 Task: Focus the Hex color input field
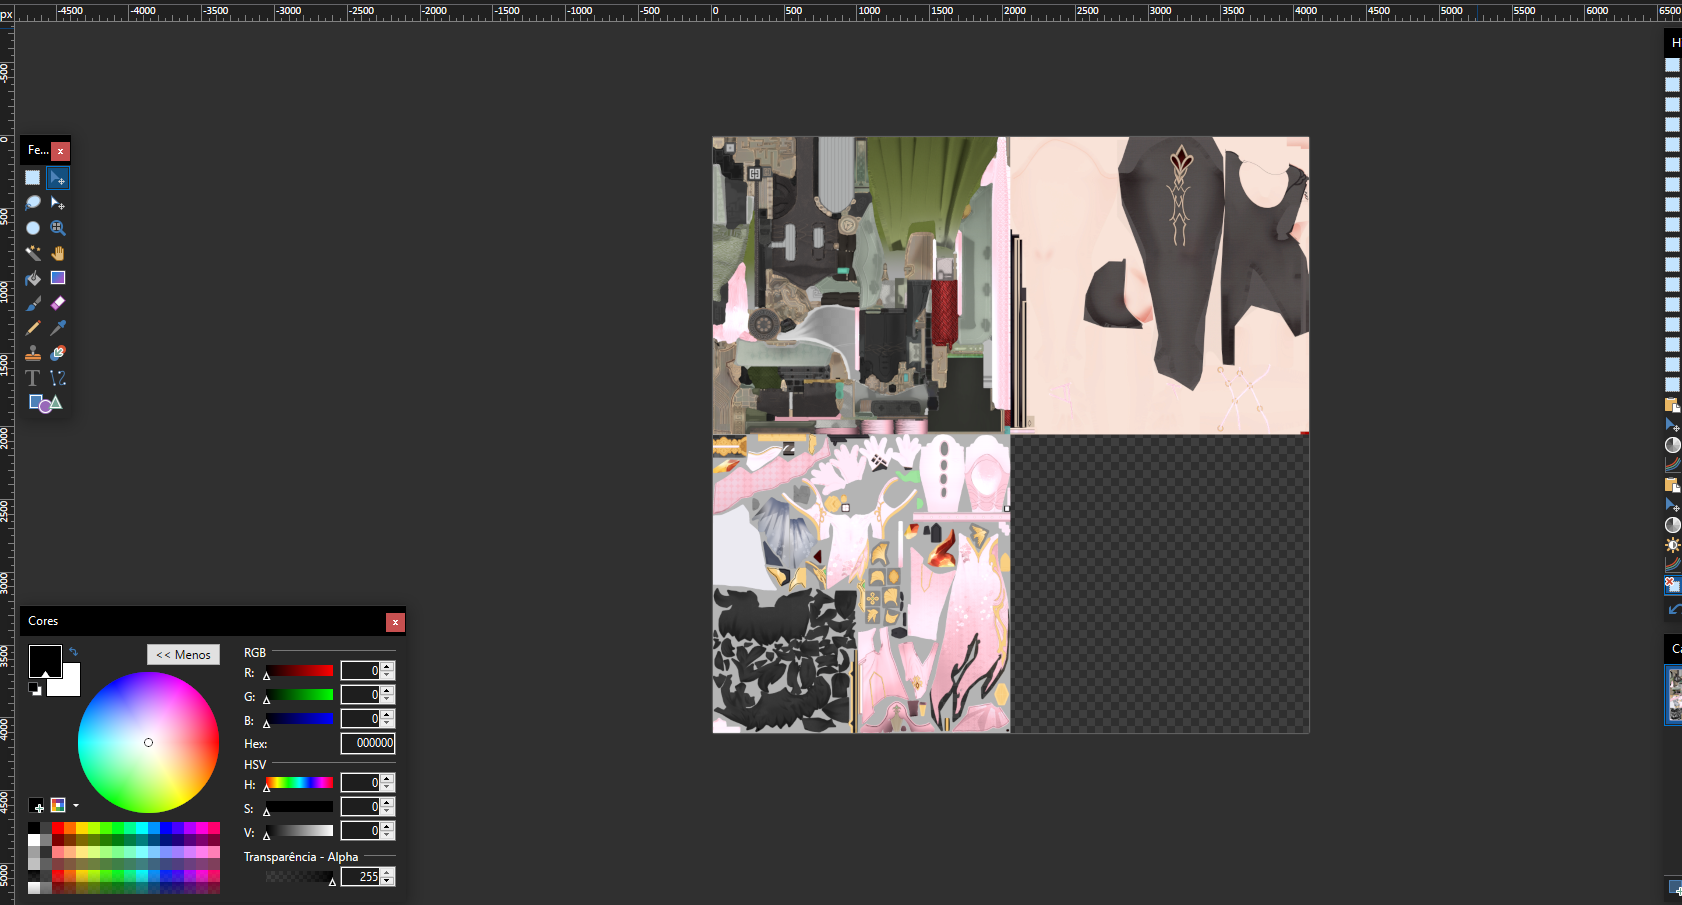pyautogui.click(x=368, y=743)
